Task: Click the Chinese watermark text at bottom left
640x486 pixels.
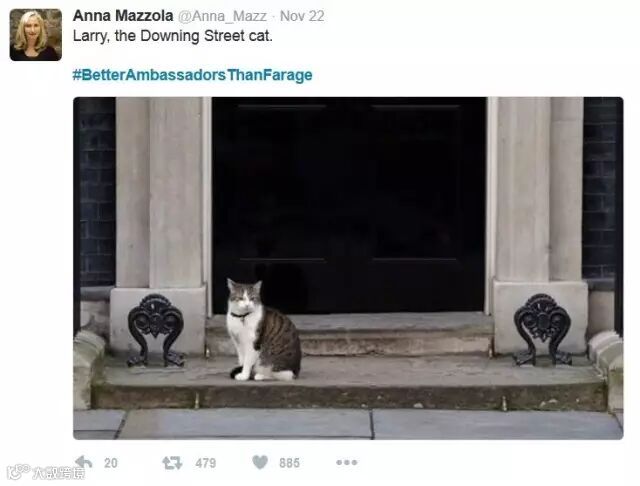Action: pos(59,473)
